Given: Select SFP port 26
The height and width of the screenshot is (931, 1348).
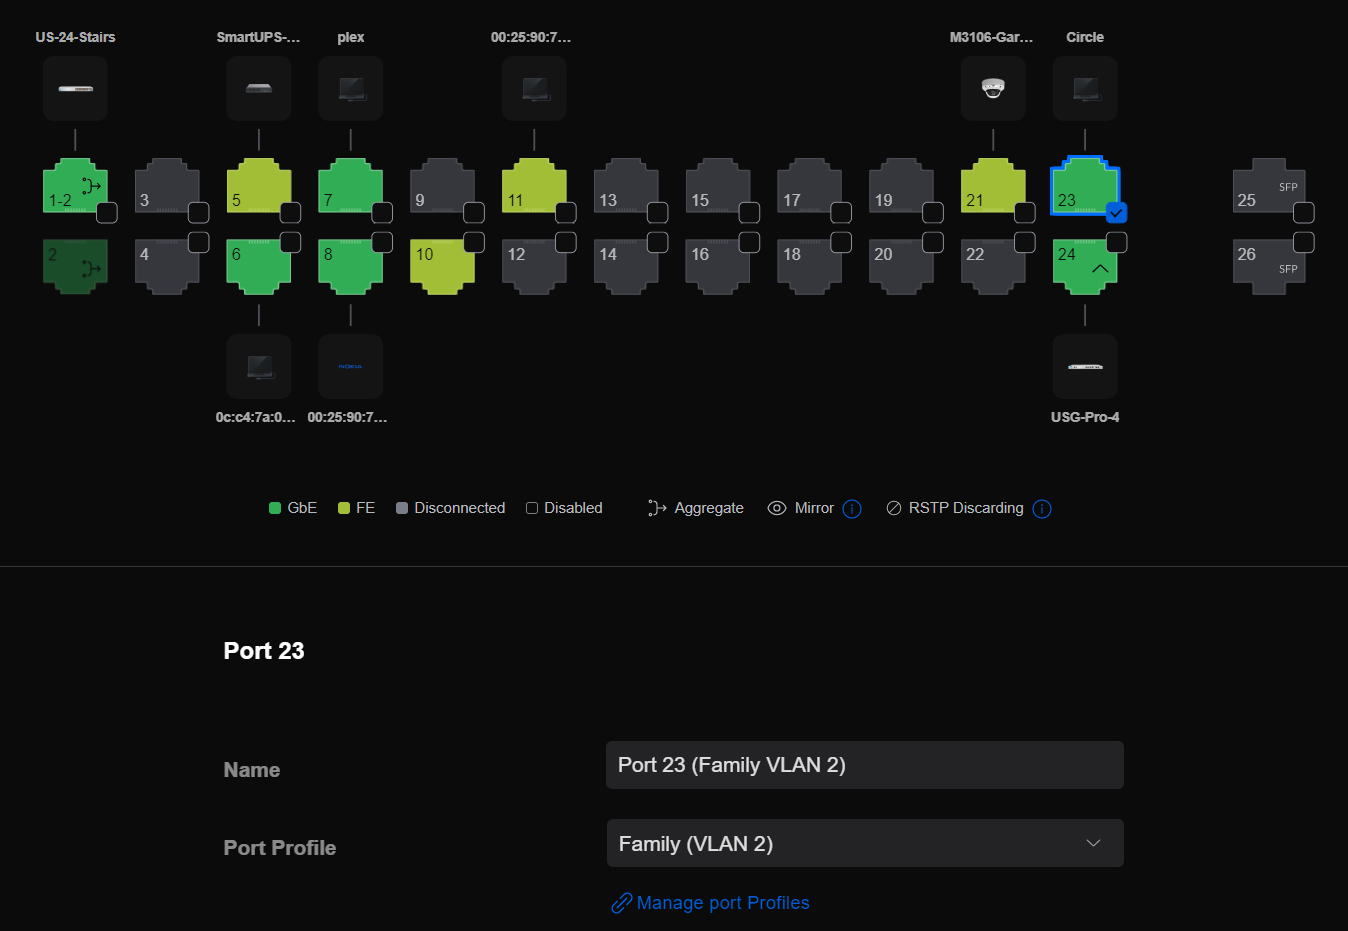Looking at the screenshot, I should 1266,267.
